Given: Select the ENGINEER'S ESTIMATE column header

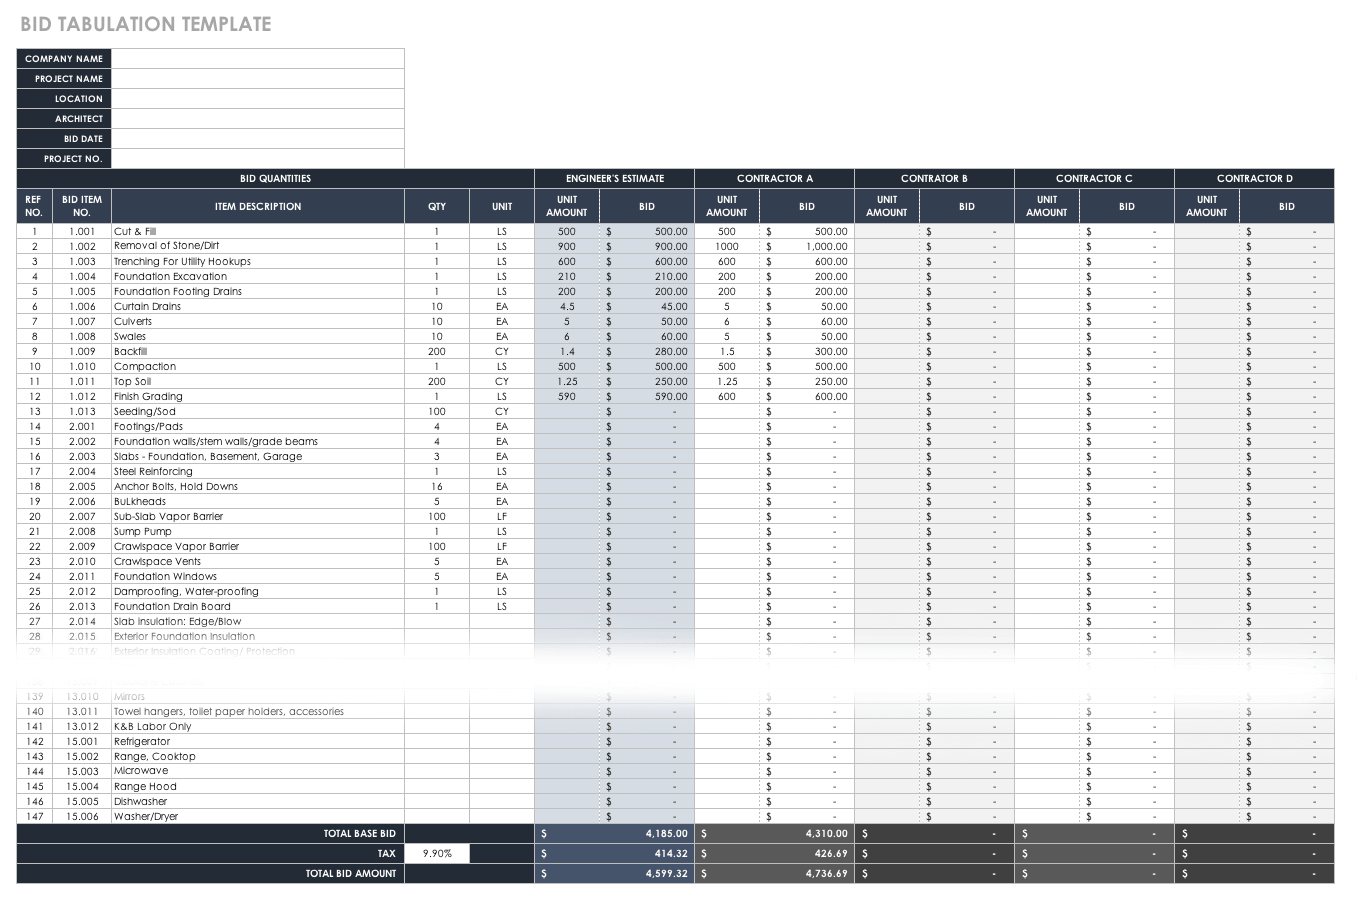Looking at the screenshot, I should (x=614, y=178).
